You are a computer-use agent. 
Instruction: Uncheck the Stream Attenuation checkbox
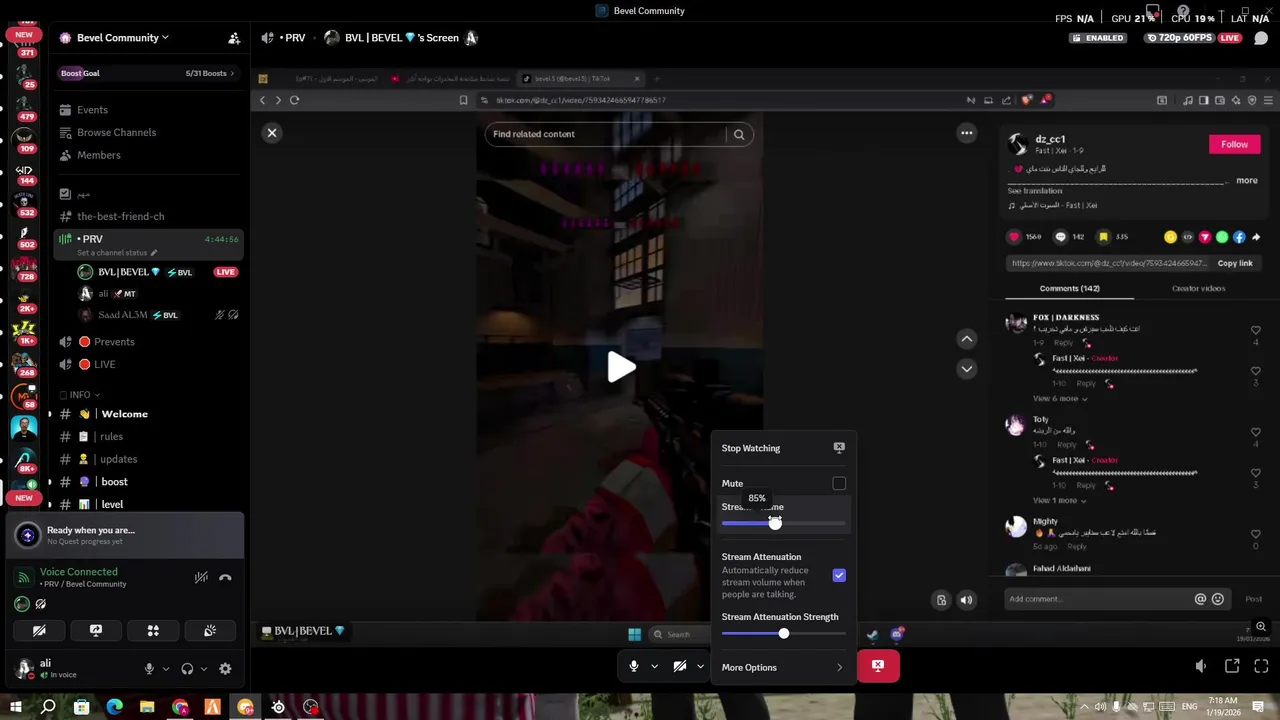tap(839, 576)
